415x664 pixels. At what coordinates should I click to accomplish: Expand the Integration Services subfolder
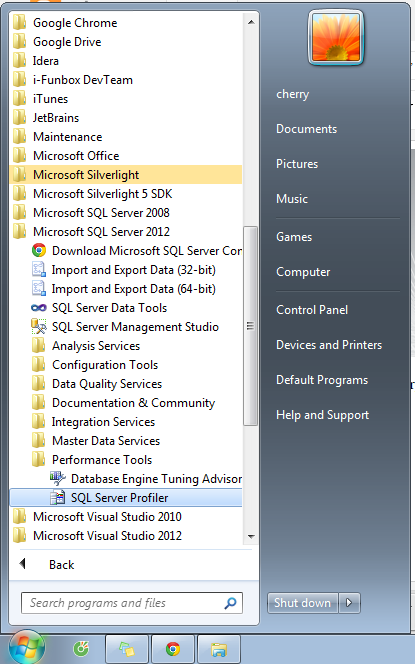tap(126, 422)
